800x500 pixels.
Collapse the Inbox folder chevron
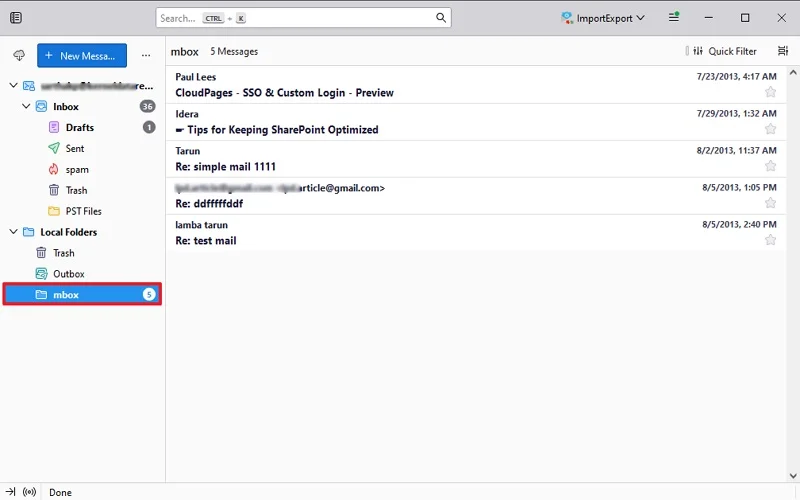click(26, 106)
